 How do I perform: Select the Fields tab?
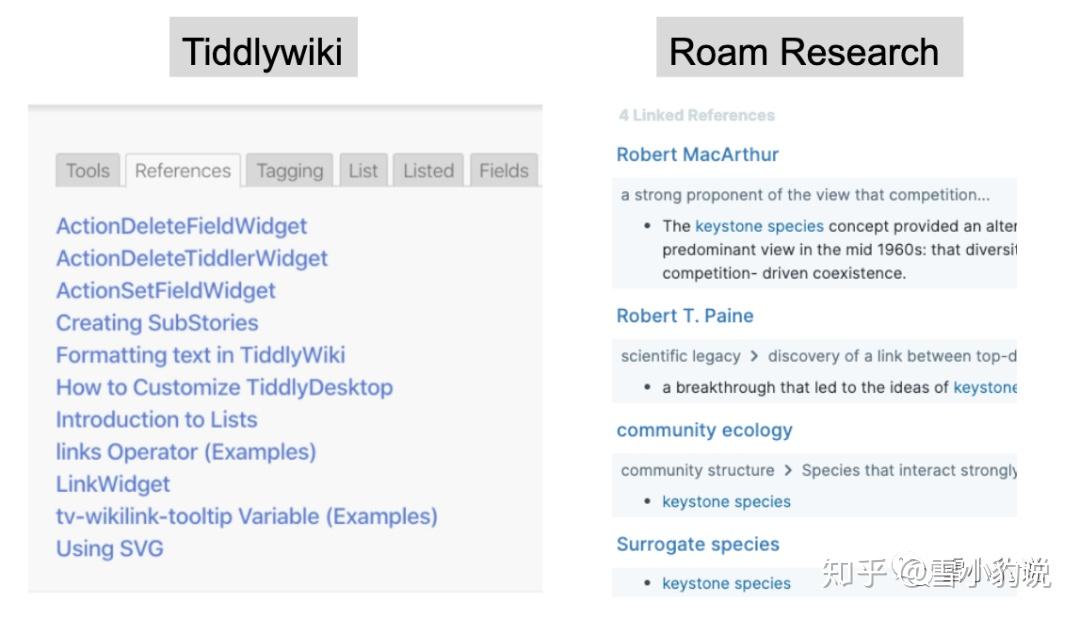click(x=503, y=171)
